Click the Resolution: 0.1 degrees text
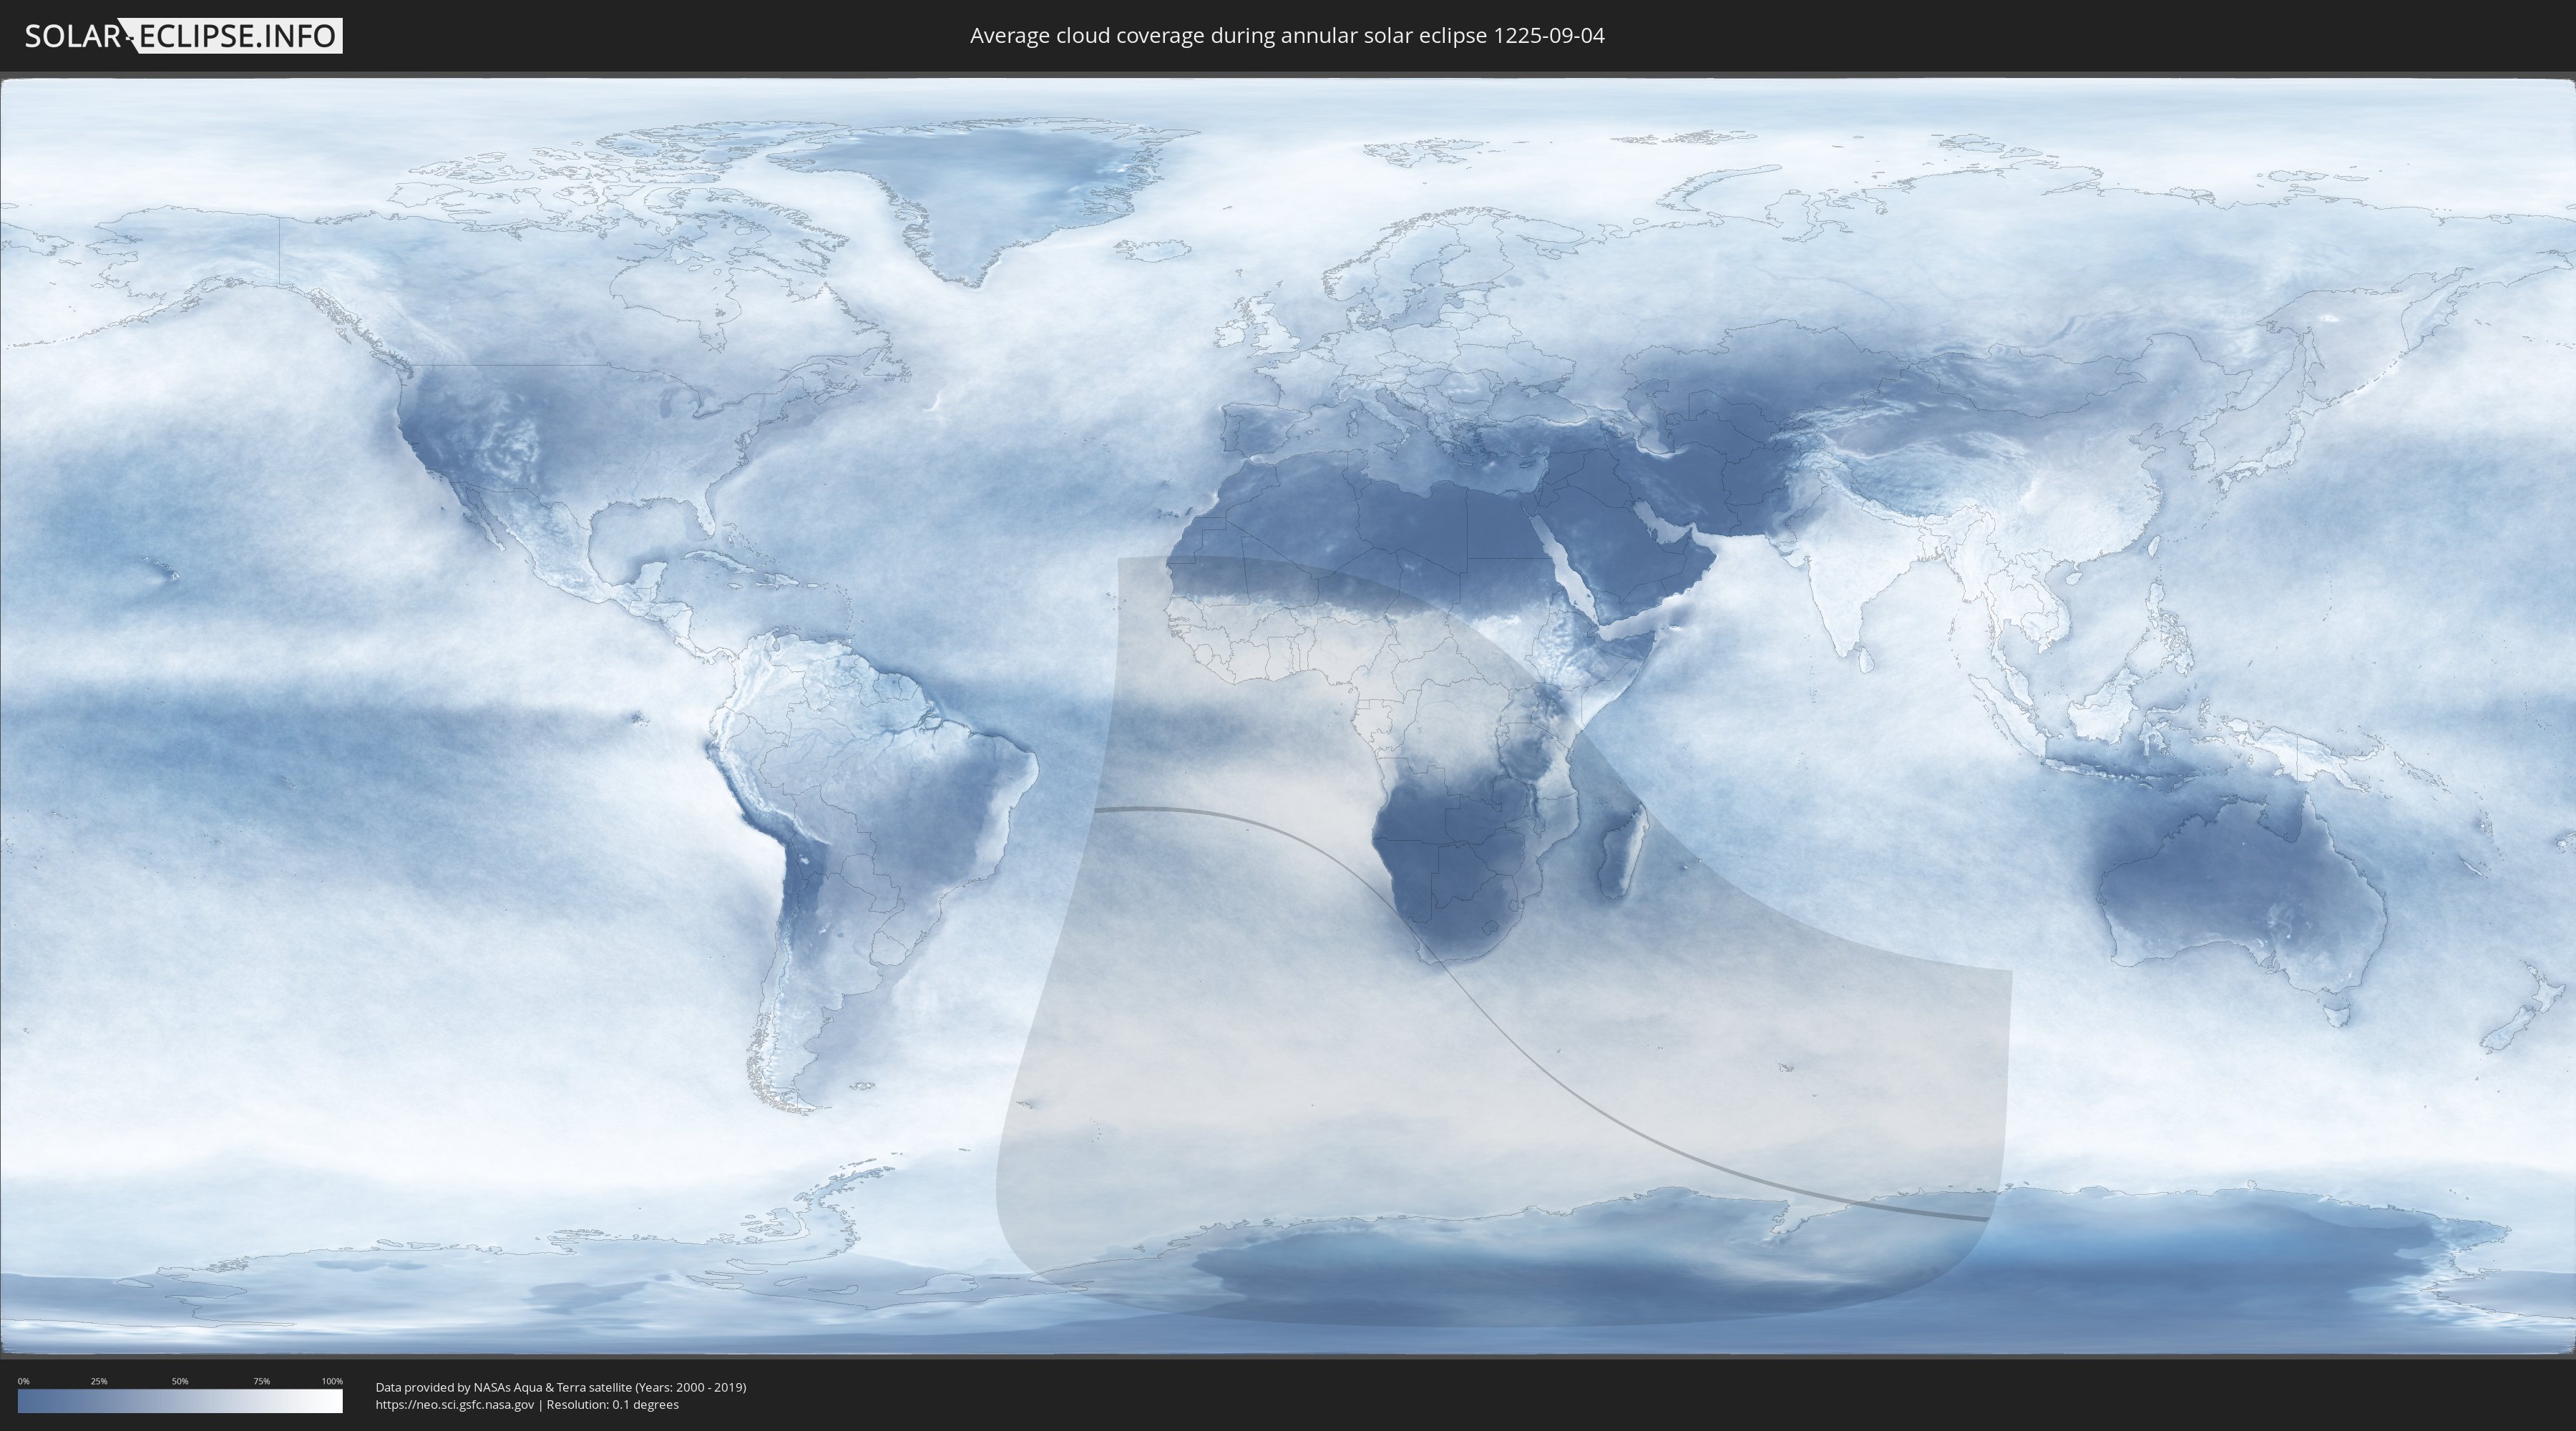This screenshot has width=2576, height=1431. (612, 1405)
